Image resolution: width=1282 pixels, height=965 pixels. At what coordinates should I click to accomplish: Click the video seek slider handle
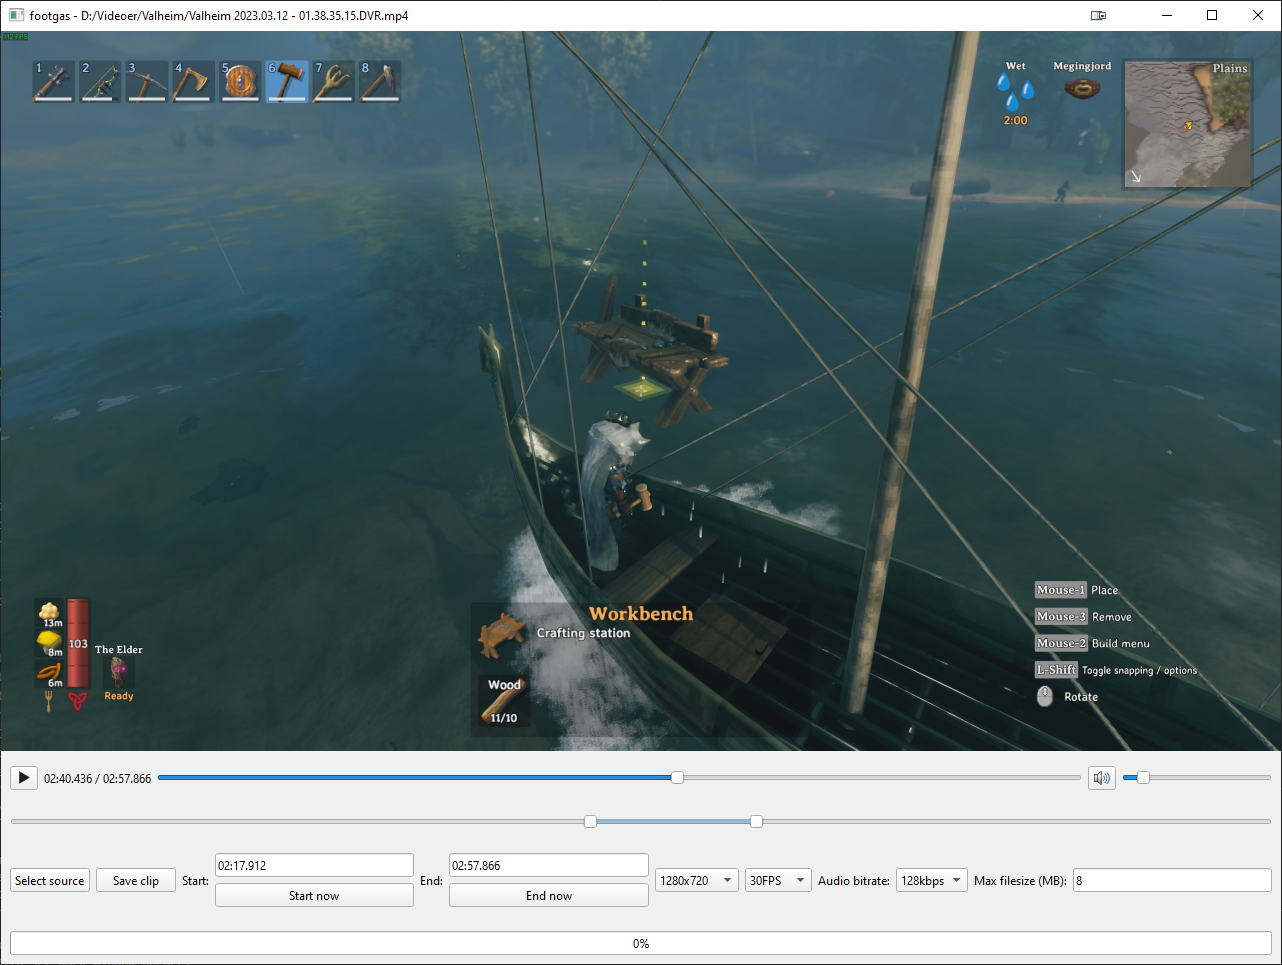click(x=677, y=778)
